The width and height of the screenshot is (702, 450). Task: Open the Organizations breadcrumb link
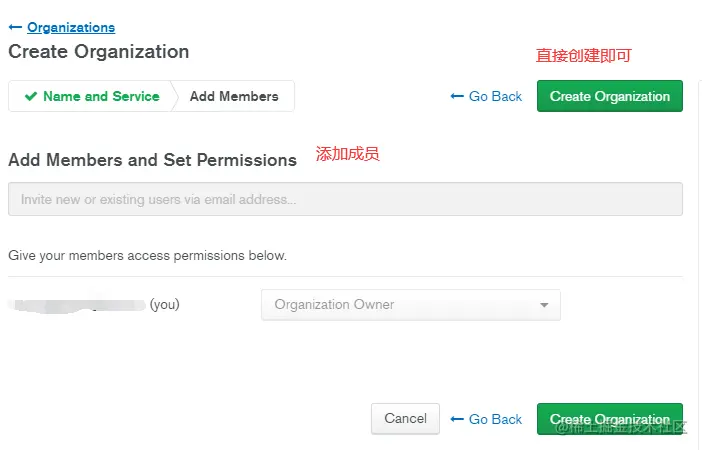click(71, 28)
